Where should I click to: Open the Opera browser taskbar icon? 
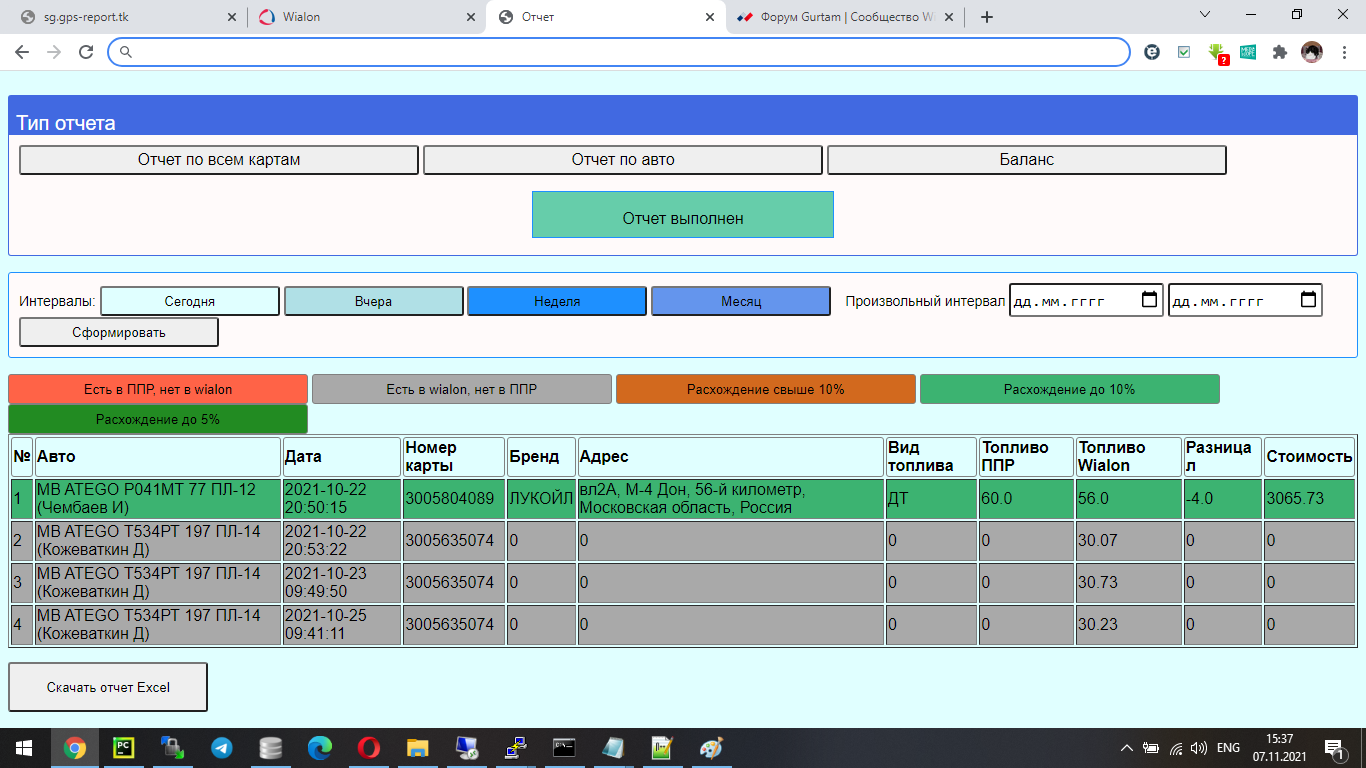(368, 748)
